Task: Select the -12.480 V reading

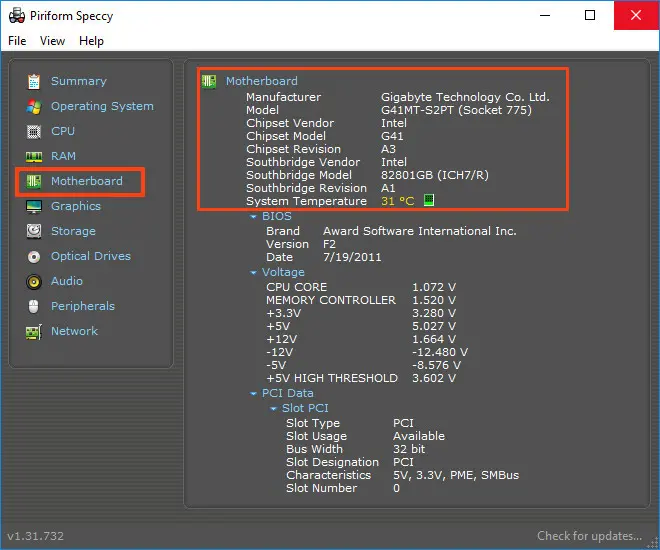Action: [440, 352]
